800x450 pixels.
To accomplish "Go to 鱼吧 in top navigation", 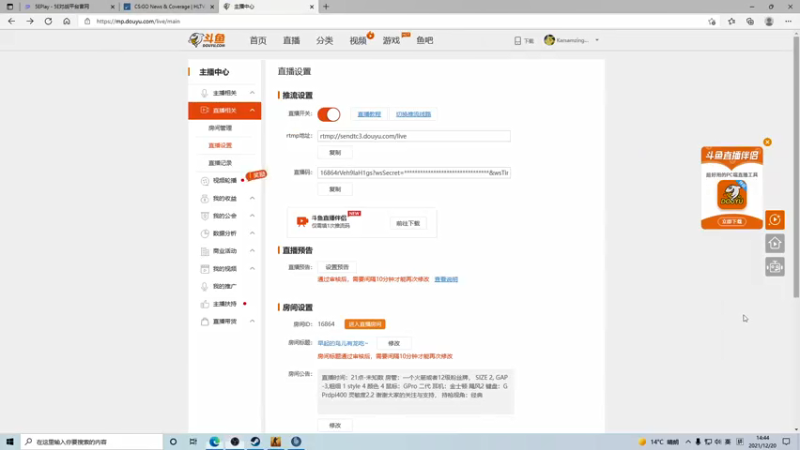I will 424,40.
